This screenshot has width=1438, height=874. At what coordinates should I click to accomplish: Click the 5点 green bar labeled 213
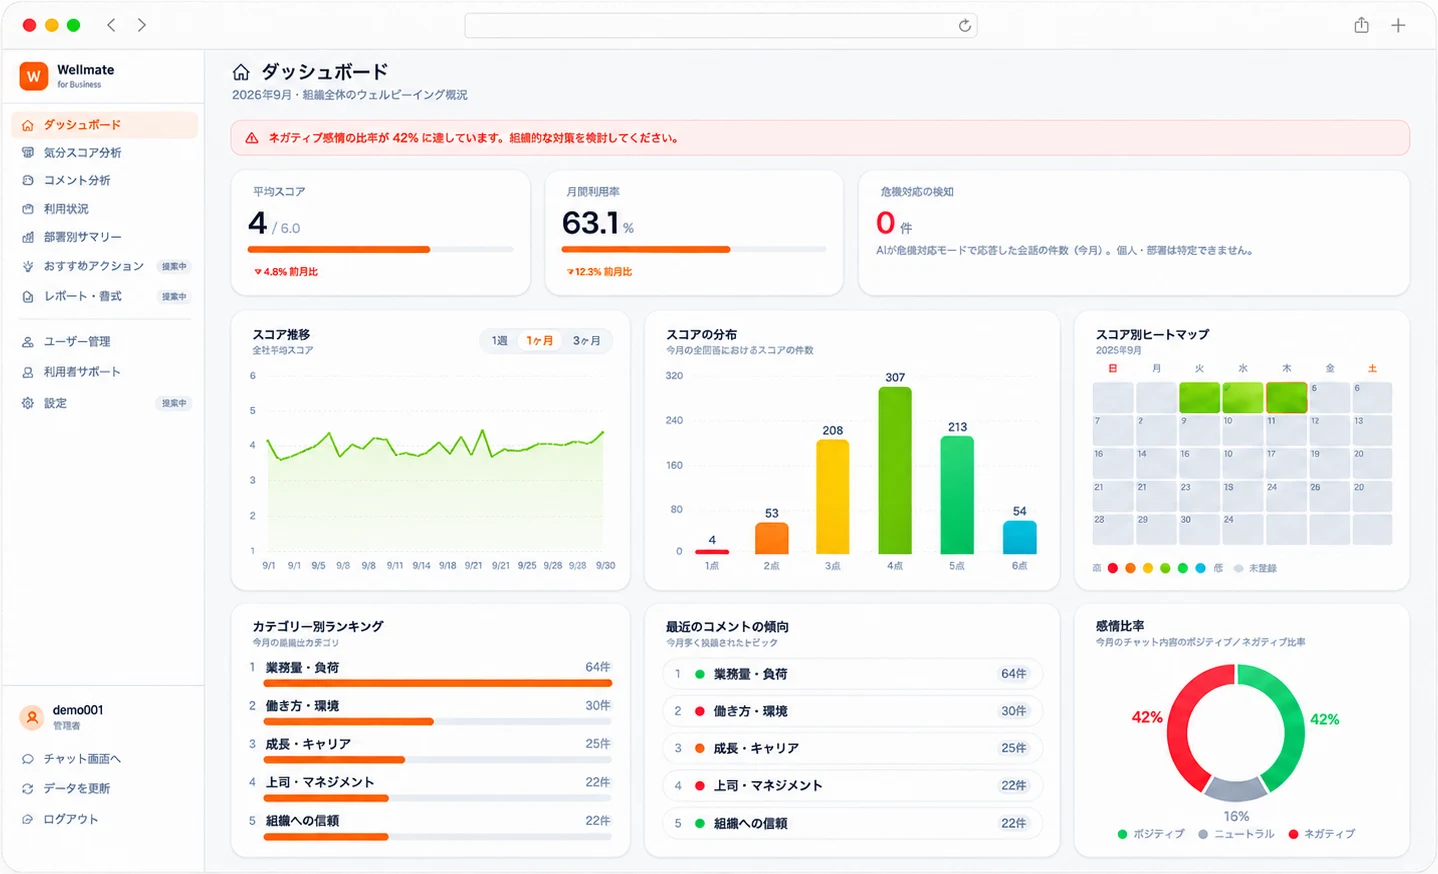[x=957, y=495]
